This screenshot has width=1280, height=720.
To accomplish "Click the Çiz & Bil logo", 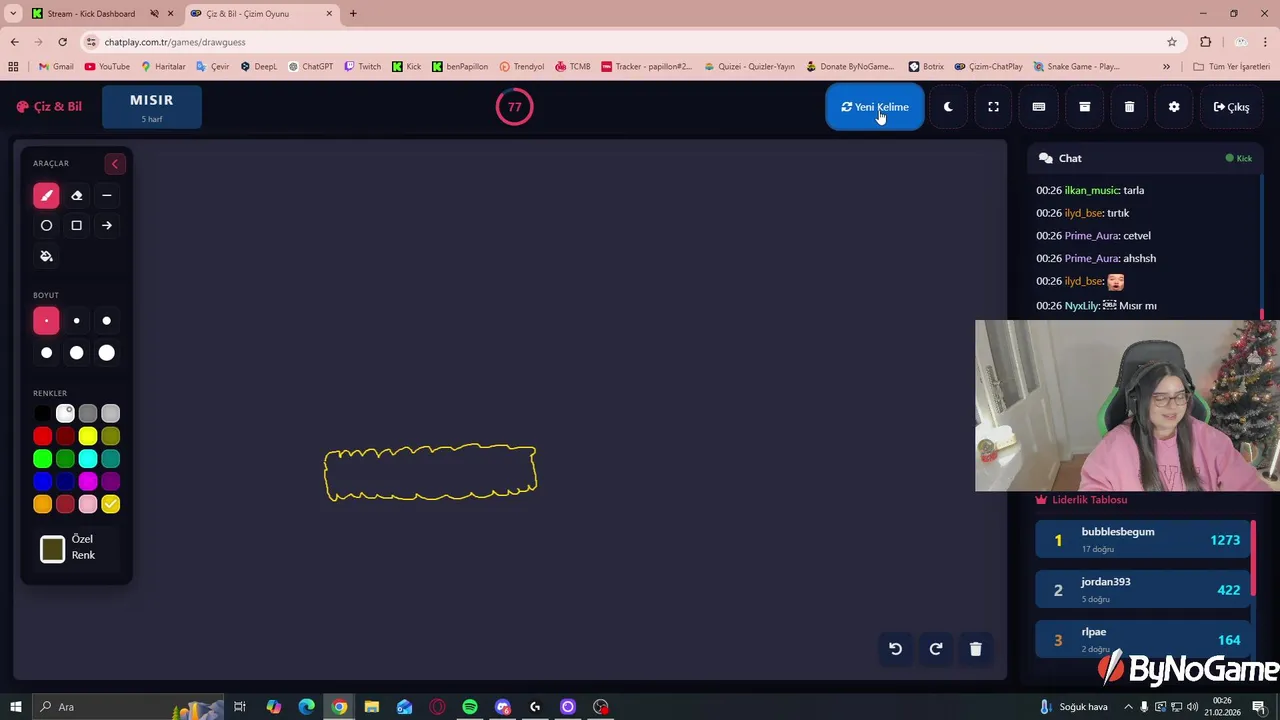I will [49, 107].
